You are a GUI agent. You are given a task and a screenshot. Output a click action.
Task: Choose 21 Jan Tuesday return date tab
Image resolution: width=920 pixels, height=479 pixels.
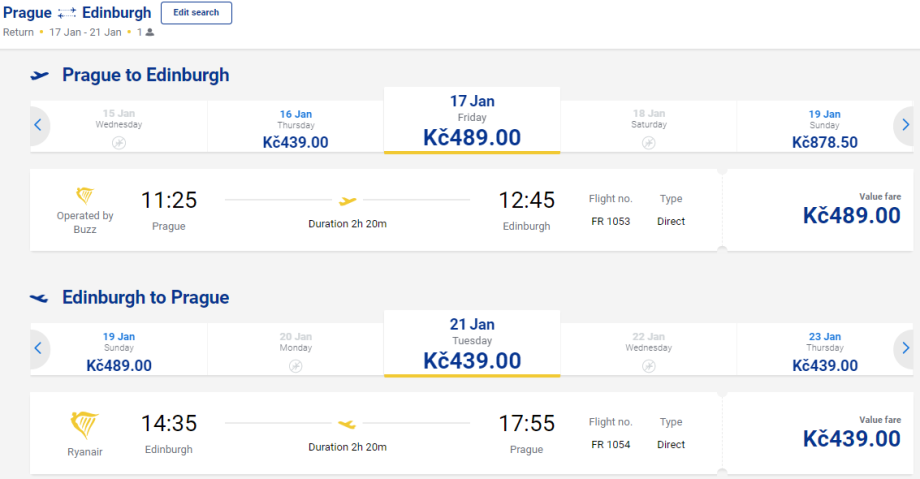pos(472,344)
